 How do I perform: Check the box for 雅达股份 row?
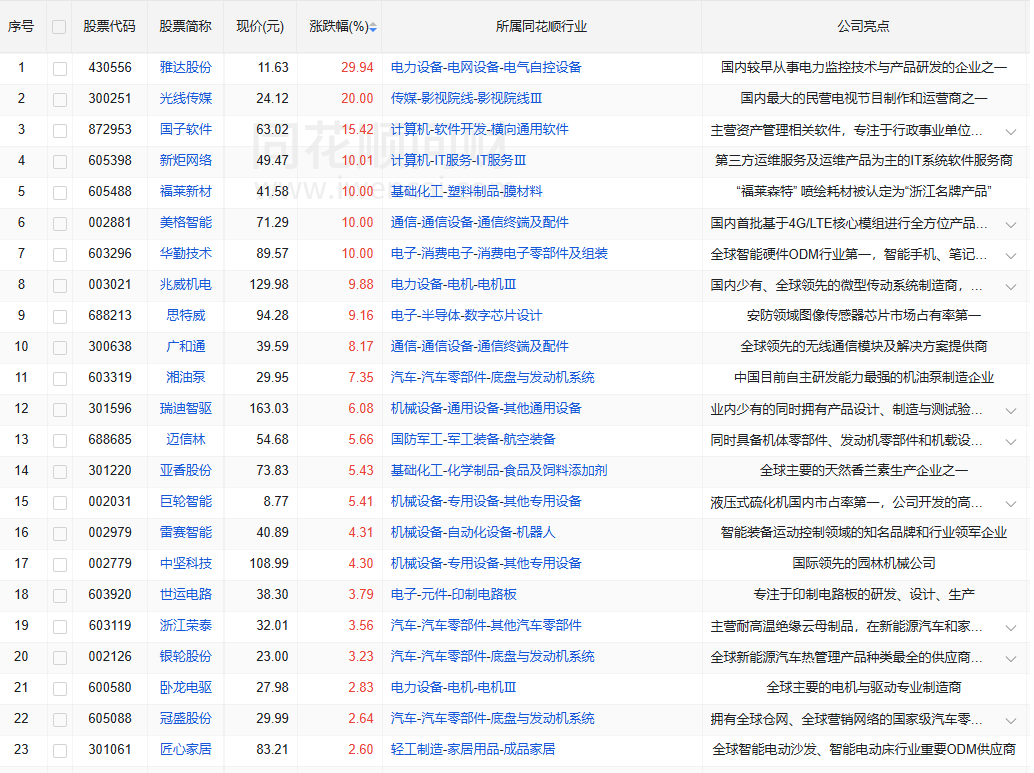tap(59, 69)
